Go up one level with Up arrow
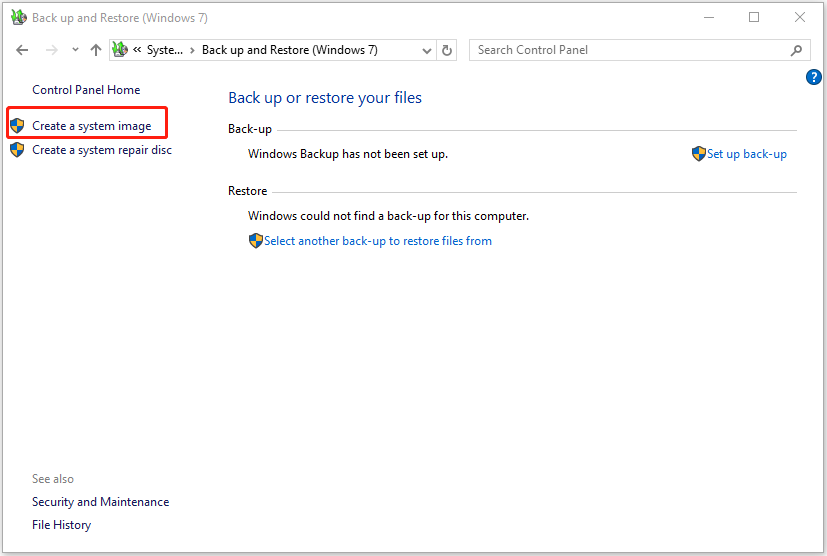Viewport: 827px width, 556px height. click(x=95, y=50)
